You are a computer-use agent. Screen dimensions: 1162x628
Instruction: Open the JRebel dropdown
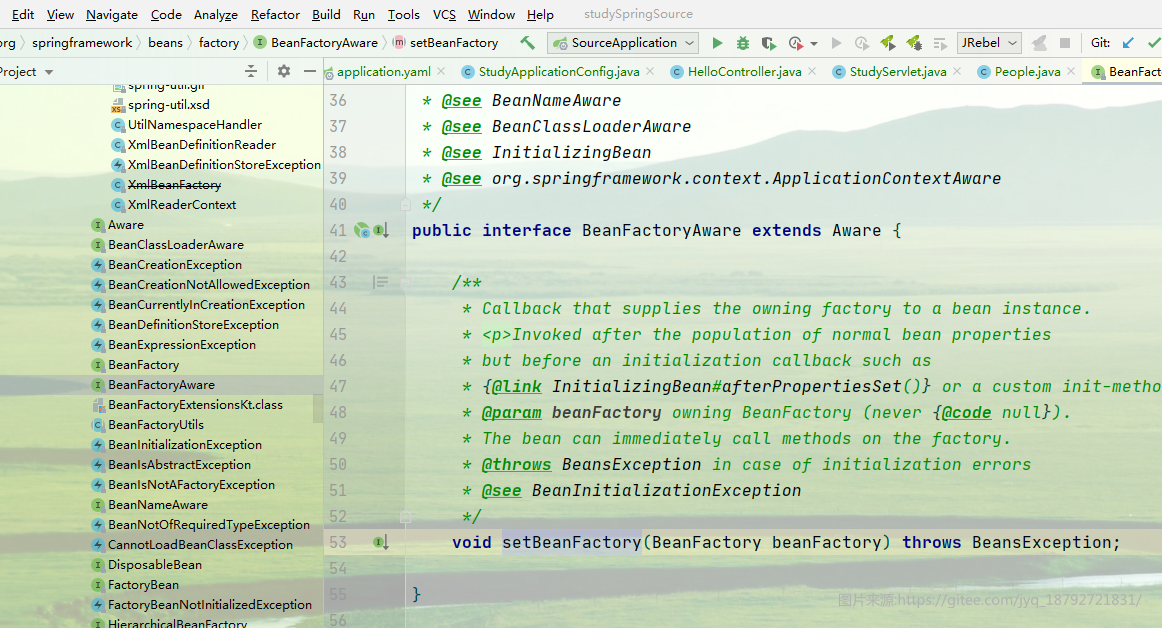pos(989,43)
